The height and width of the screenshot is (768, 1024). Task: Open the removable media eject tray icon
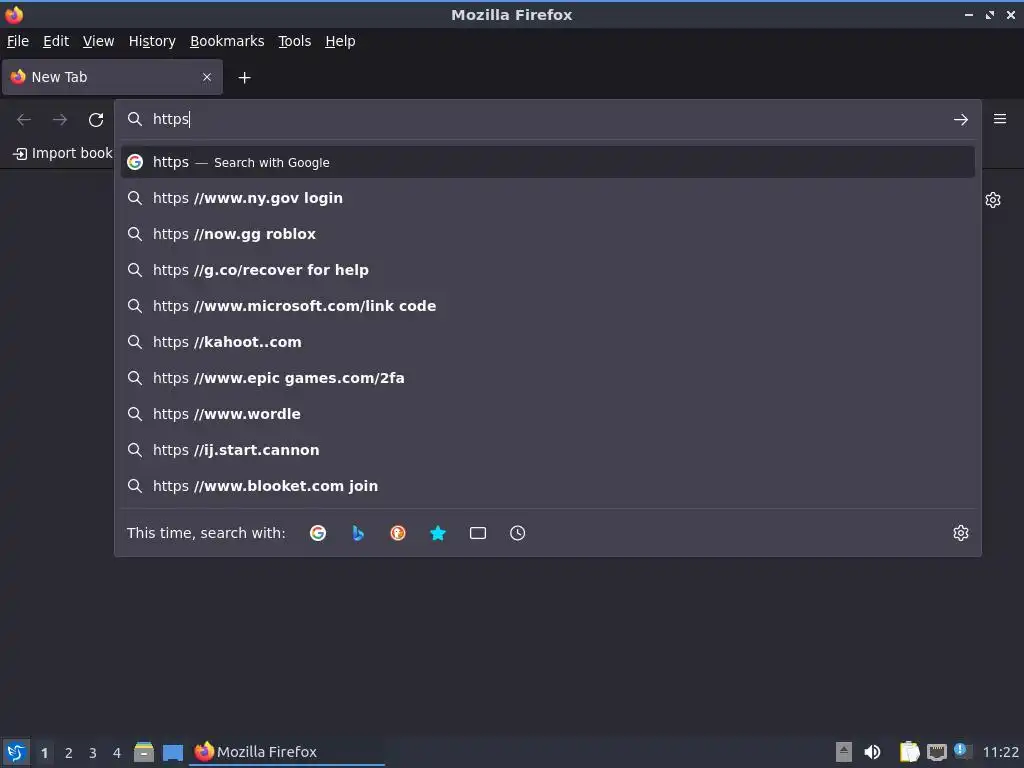click(x=844, y=752)
